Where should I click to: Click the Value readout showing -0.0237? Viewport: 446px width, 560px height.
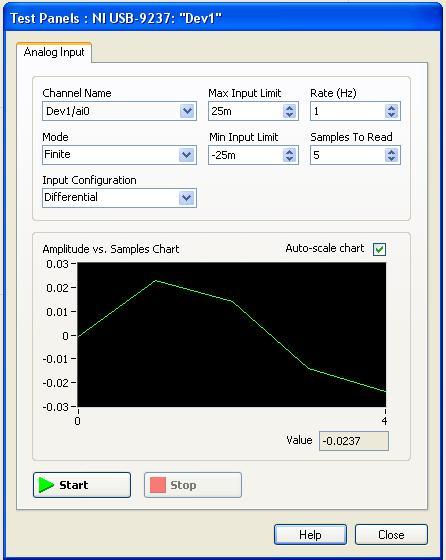(x=354, y=441)
